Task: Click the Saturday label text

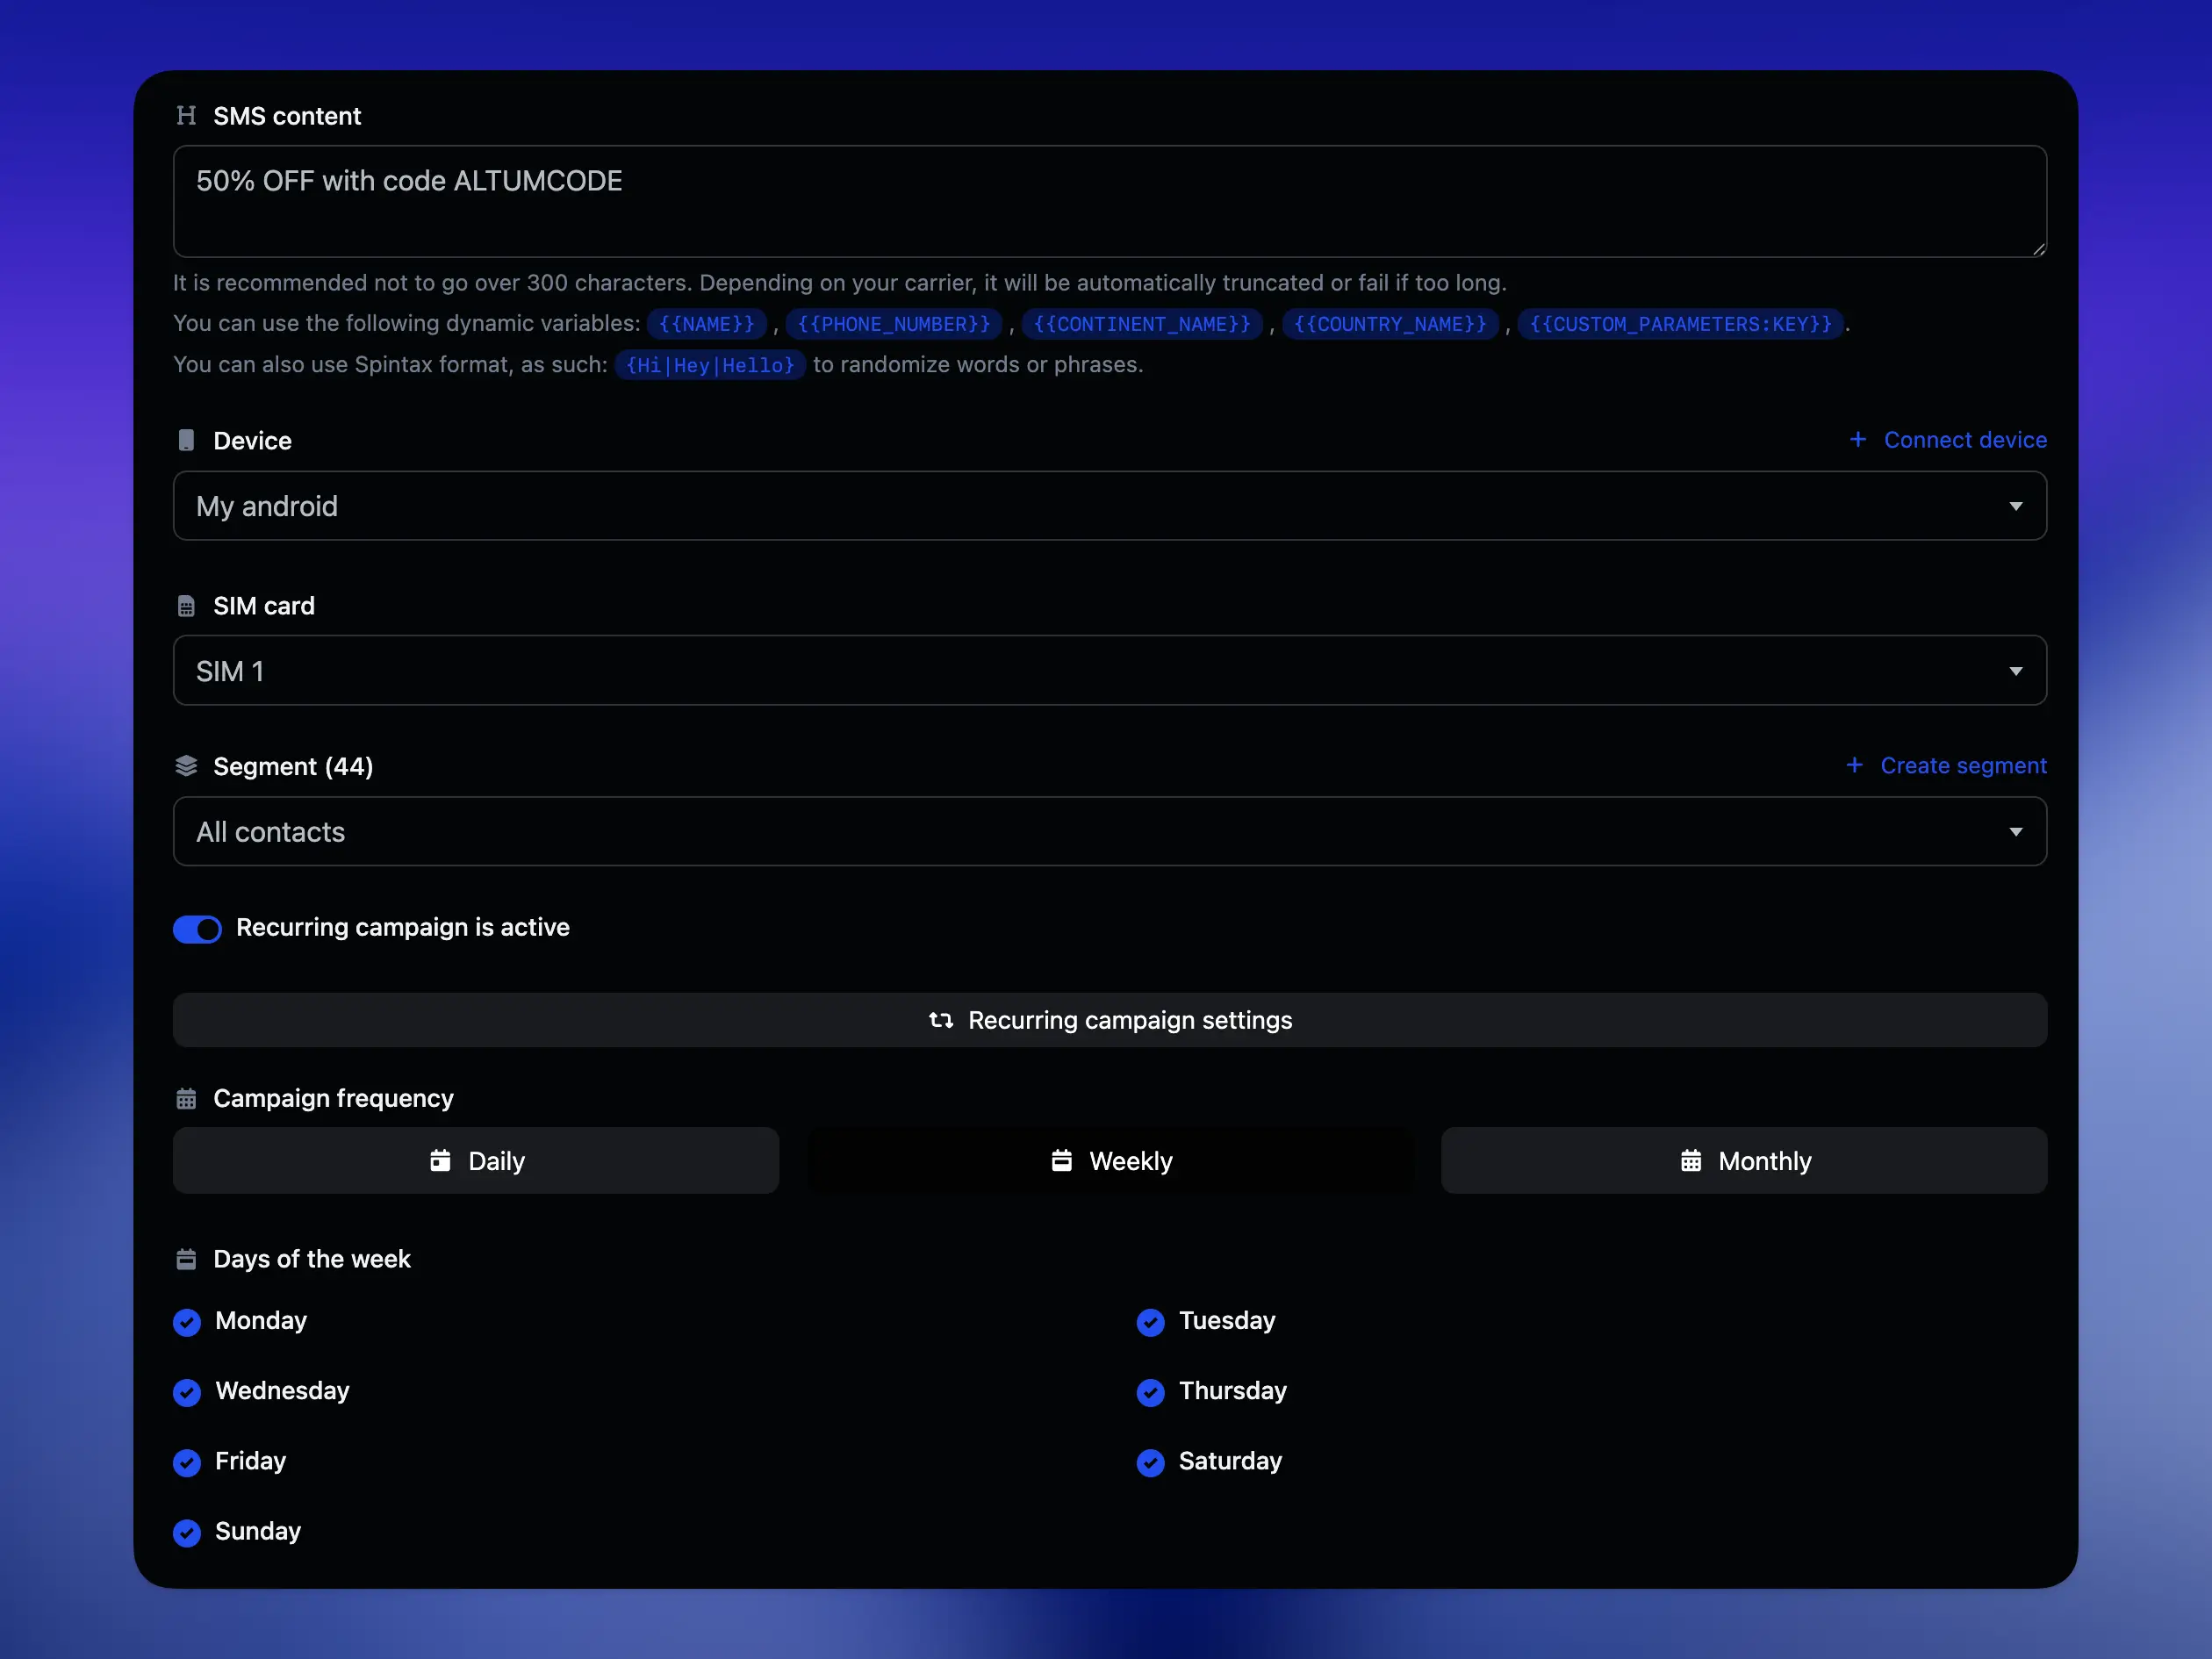Action: pyautogui.click(x=1230, y=1461)
